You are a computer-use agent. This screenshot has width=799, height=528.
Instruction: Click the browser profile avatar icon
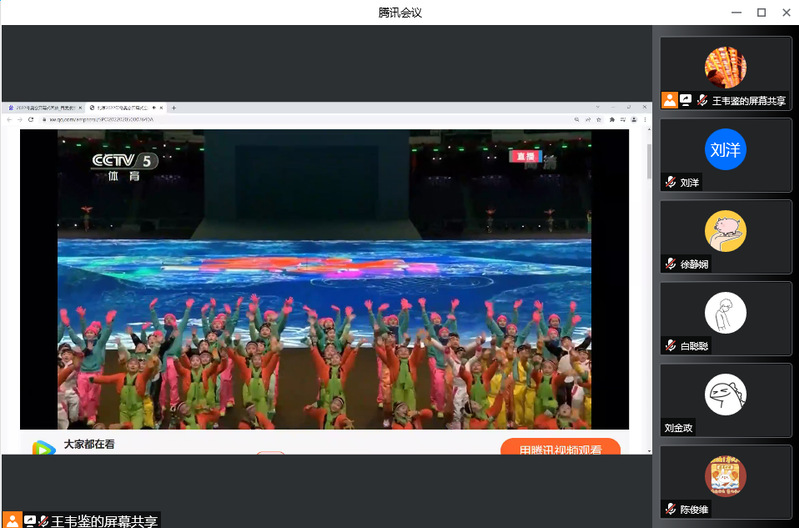[x=634, y=119]
